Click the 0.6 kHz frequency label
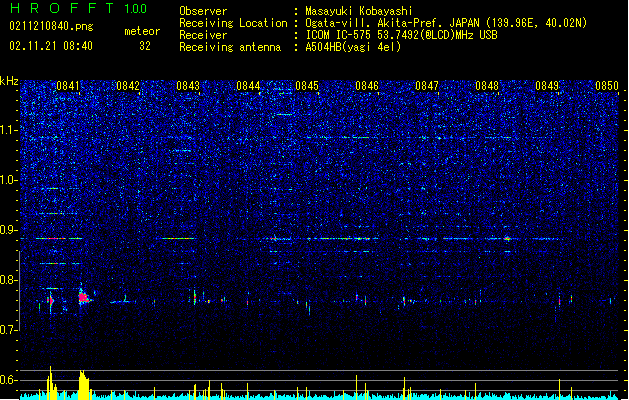 click(8, 380)
